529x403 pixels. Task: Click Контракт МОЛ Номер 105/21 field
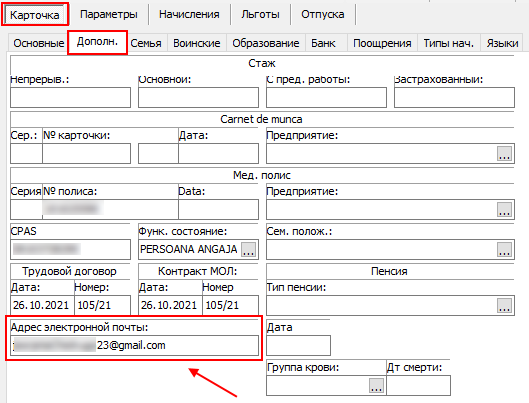(230, 306)
